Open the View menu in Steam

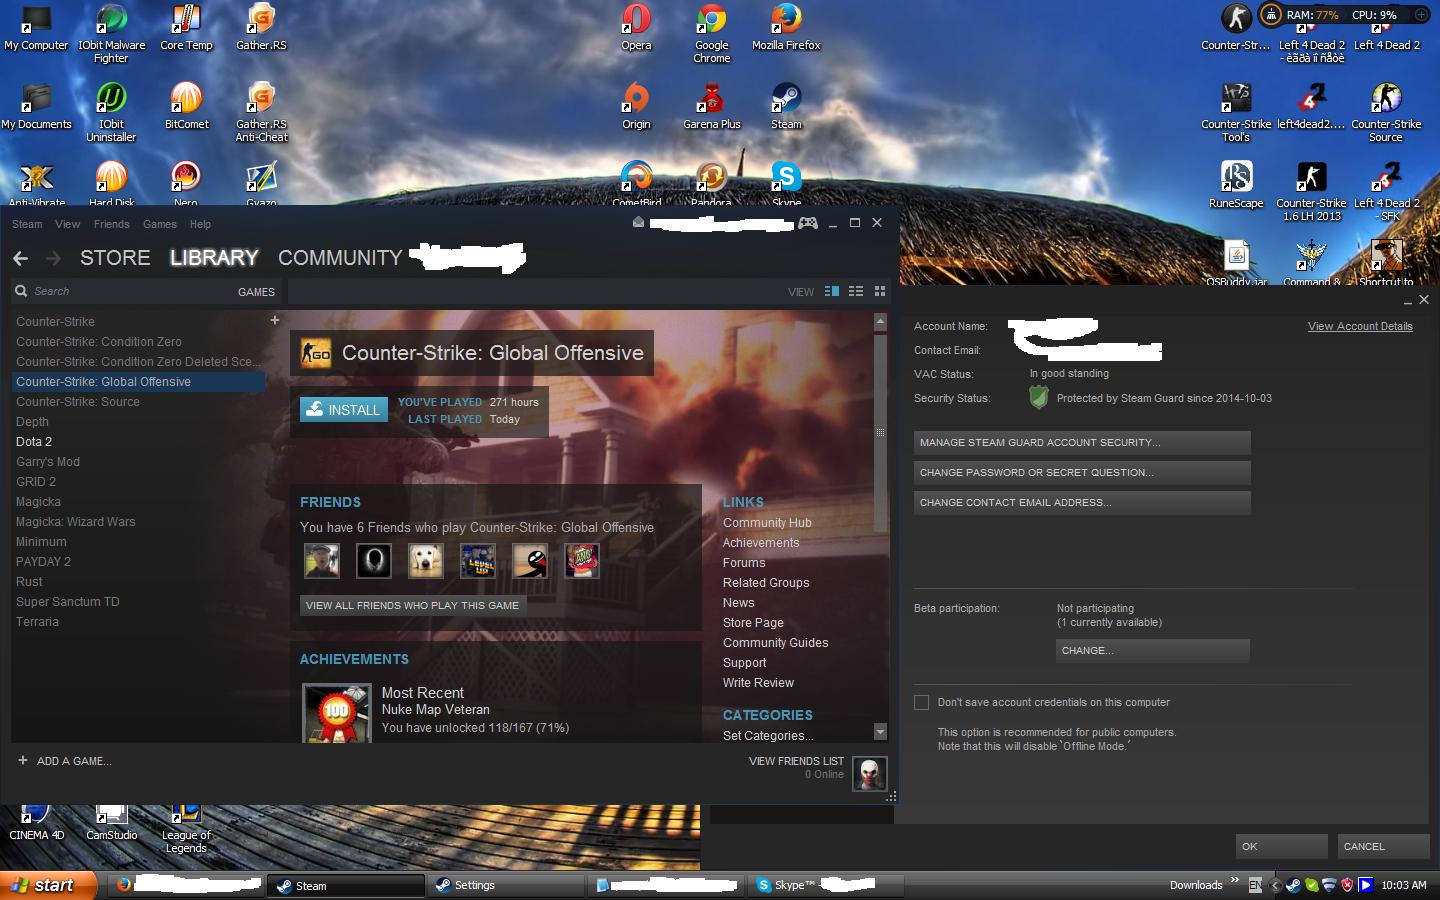coord(67,224)
